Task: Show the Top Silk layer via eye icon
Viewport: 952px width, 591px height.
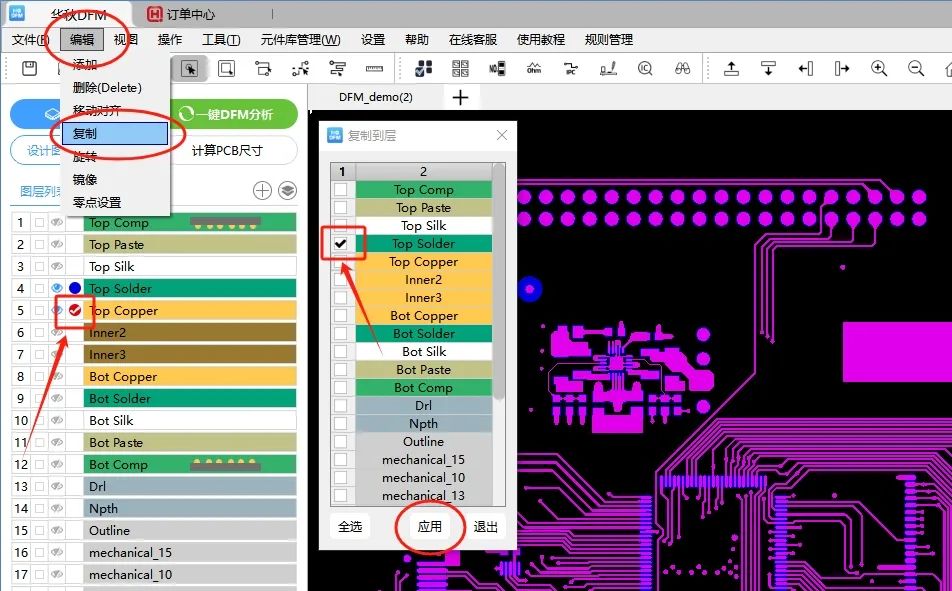Action: click(x=57, y=267)
